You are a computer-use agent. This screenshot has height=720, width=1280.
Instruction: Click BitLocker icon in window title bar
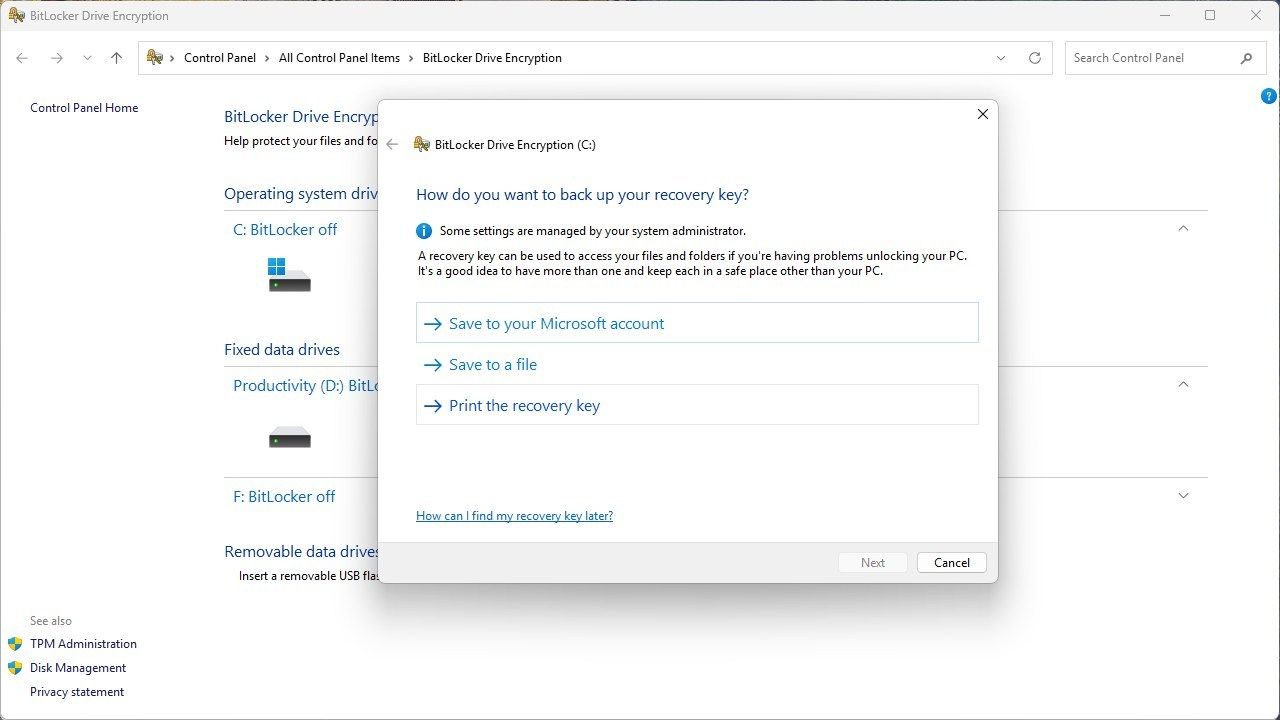[x=16, y=15]
